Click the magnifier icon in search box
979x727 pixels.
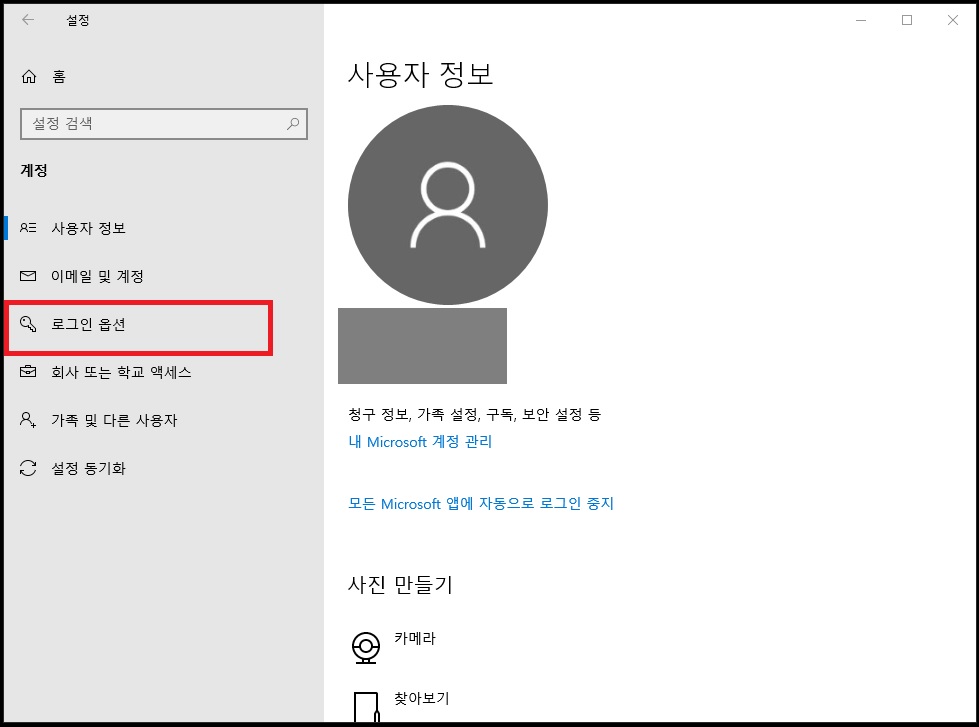293,124
